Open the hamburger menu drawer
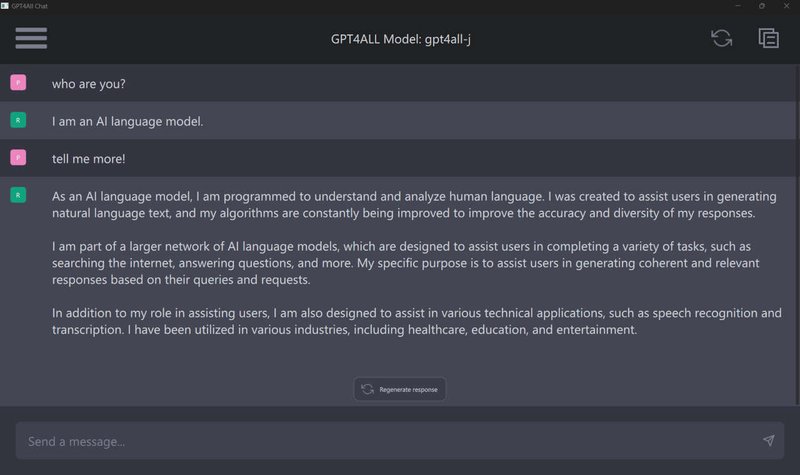The image size is (800, 475). (31, 38)
